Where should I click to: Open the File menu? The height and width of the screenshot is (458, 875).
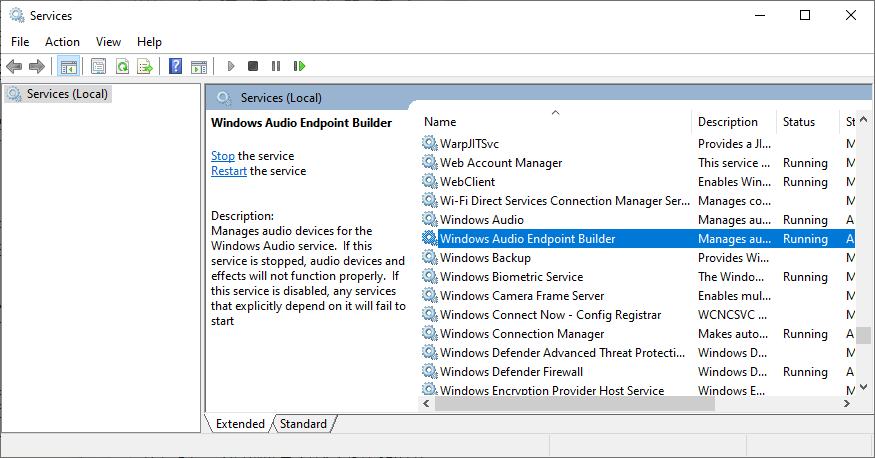(20, 42)
